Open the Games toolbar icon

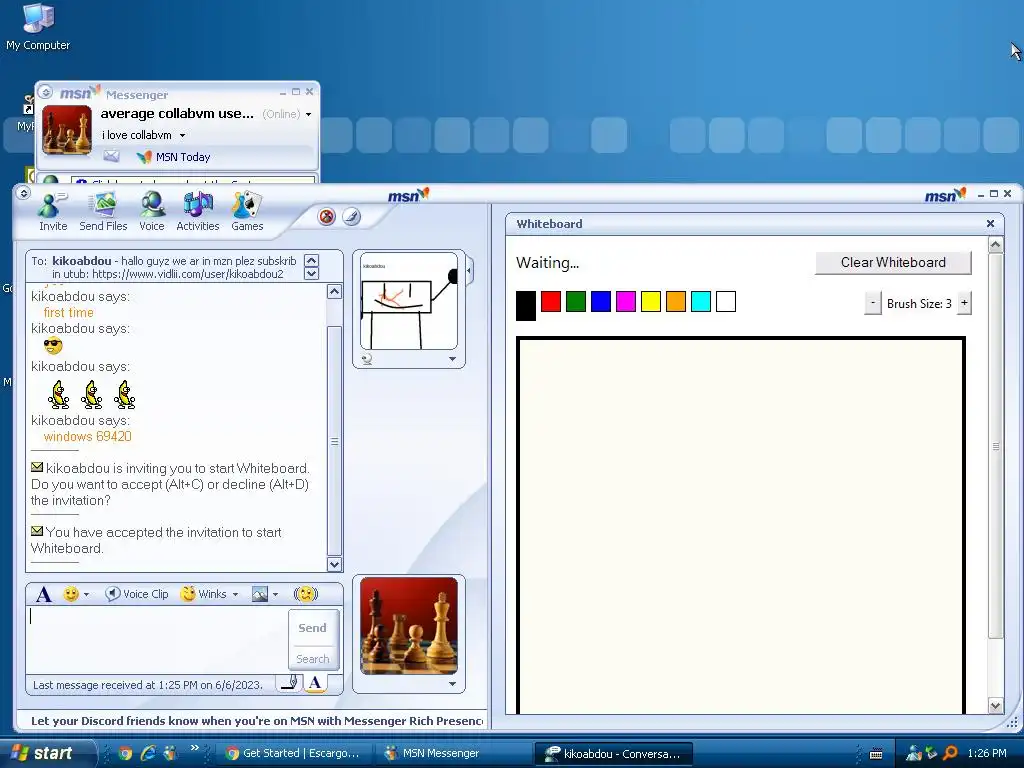(x=247, y=212)
